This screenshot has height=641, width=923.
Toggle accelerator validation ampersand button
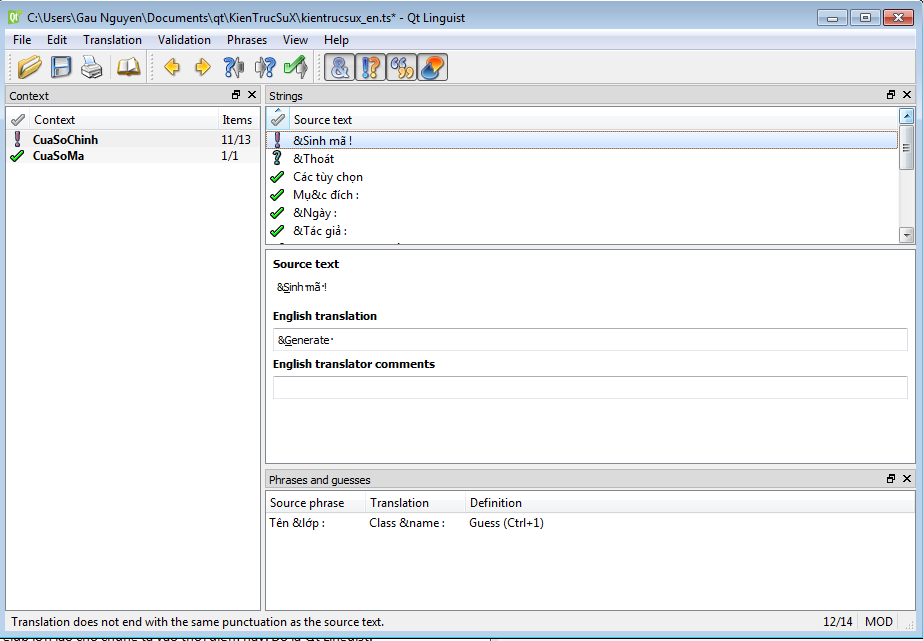pyautogui.click(x=340, y=67)
